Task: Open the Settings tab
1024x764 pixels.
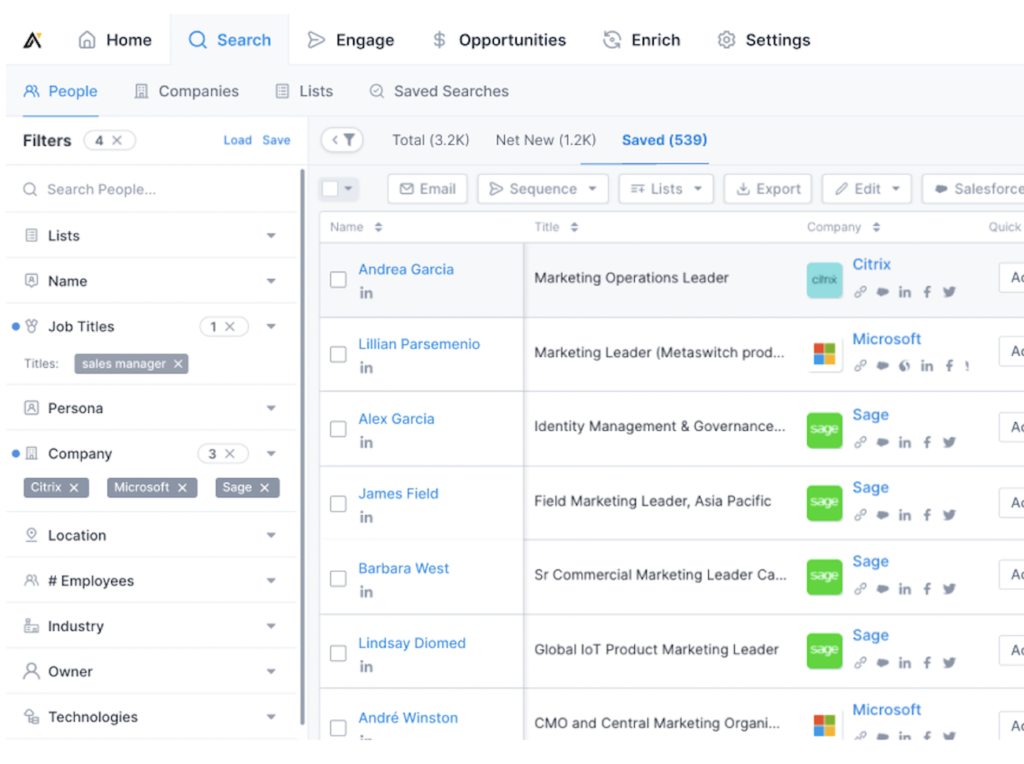Action: [x=764, y=40]
